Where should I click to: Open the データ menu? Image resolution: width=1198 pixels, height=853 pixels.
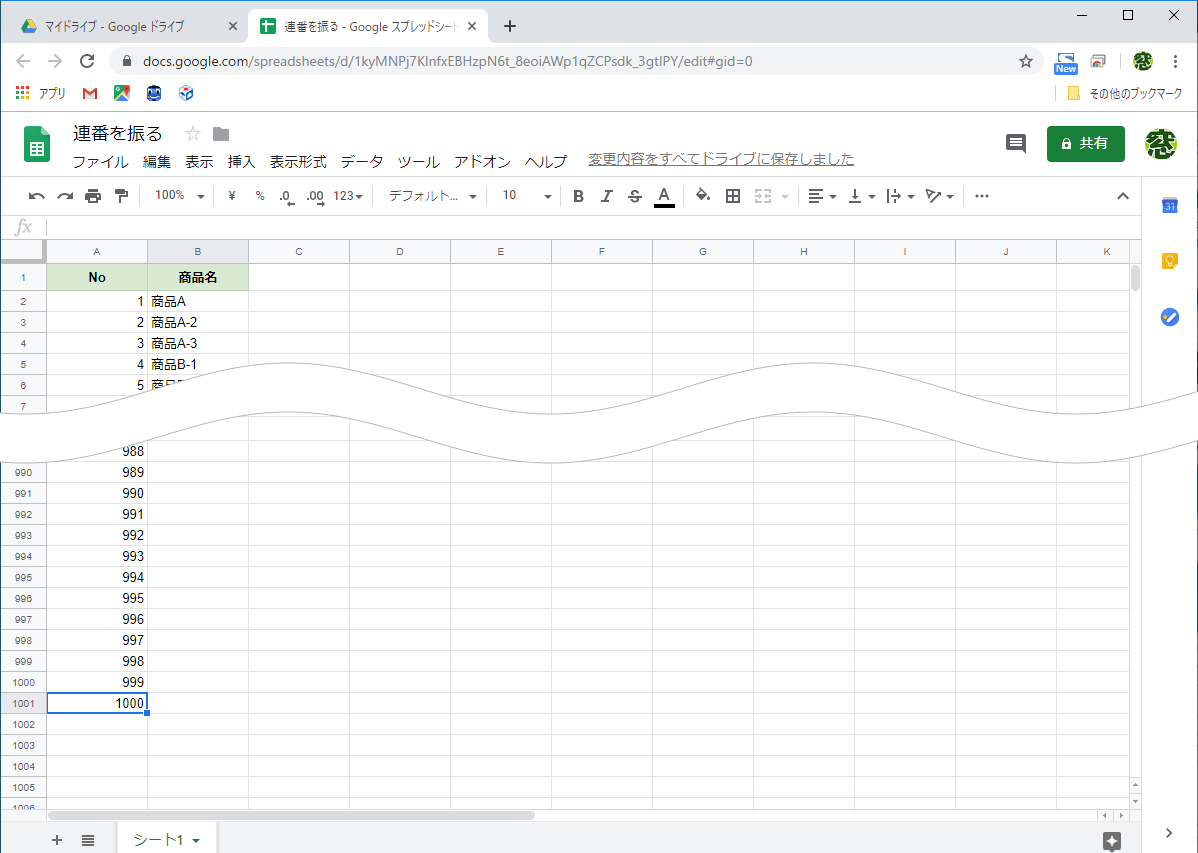[362, 162]
